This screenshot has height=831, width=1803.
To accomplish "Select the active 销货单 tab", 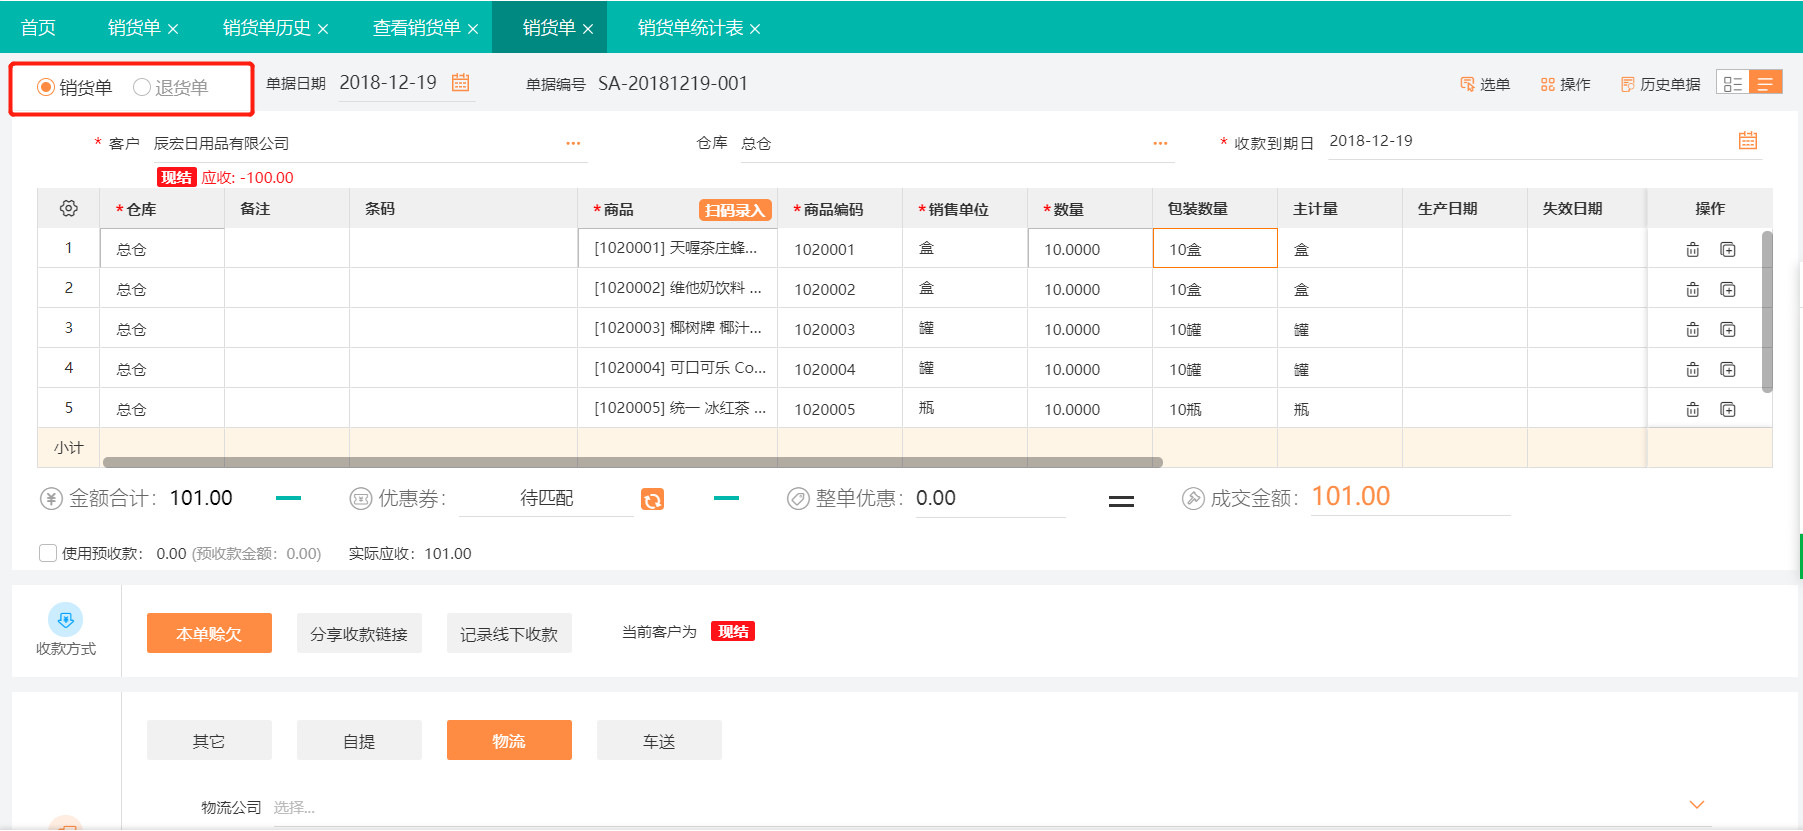I will tap(549, 28).
